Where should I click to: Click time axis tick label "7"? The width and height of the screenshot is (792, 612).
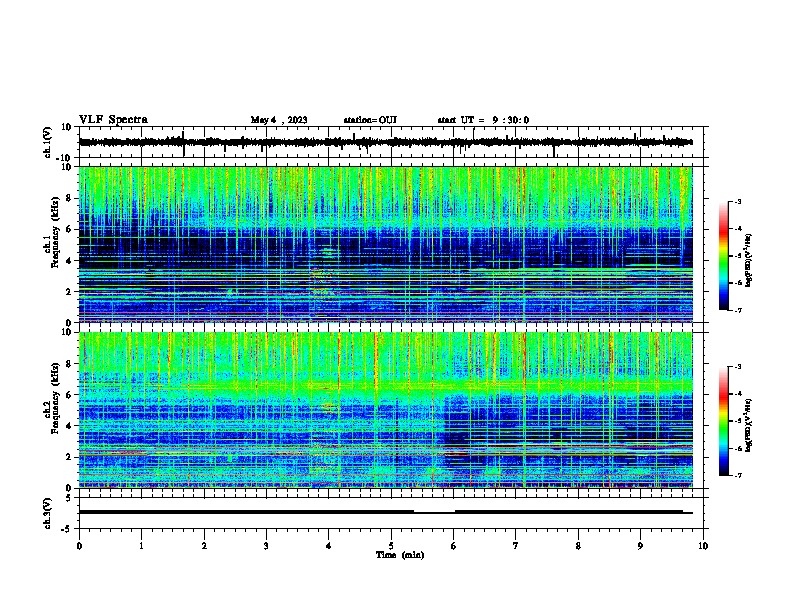[516, 546]
